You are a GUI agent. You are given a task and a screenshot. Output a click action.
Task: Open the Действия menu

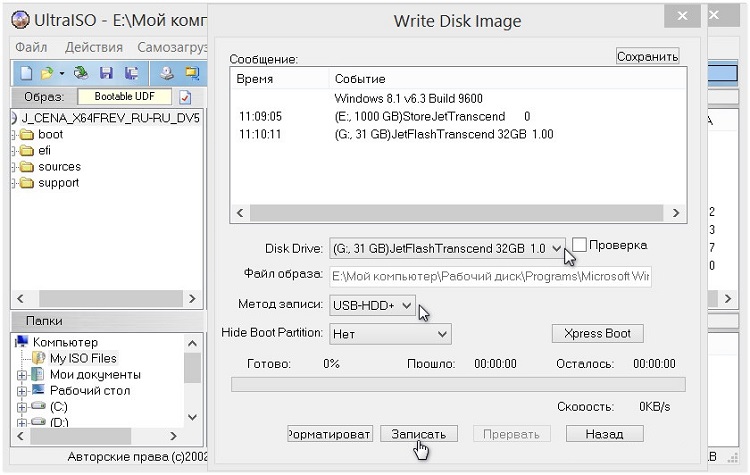point(94,47)
